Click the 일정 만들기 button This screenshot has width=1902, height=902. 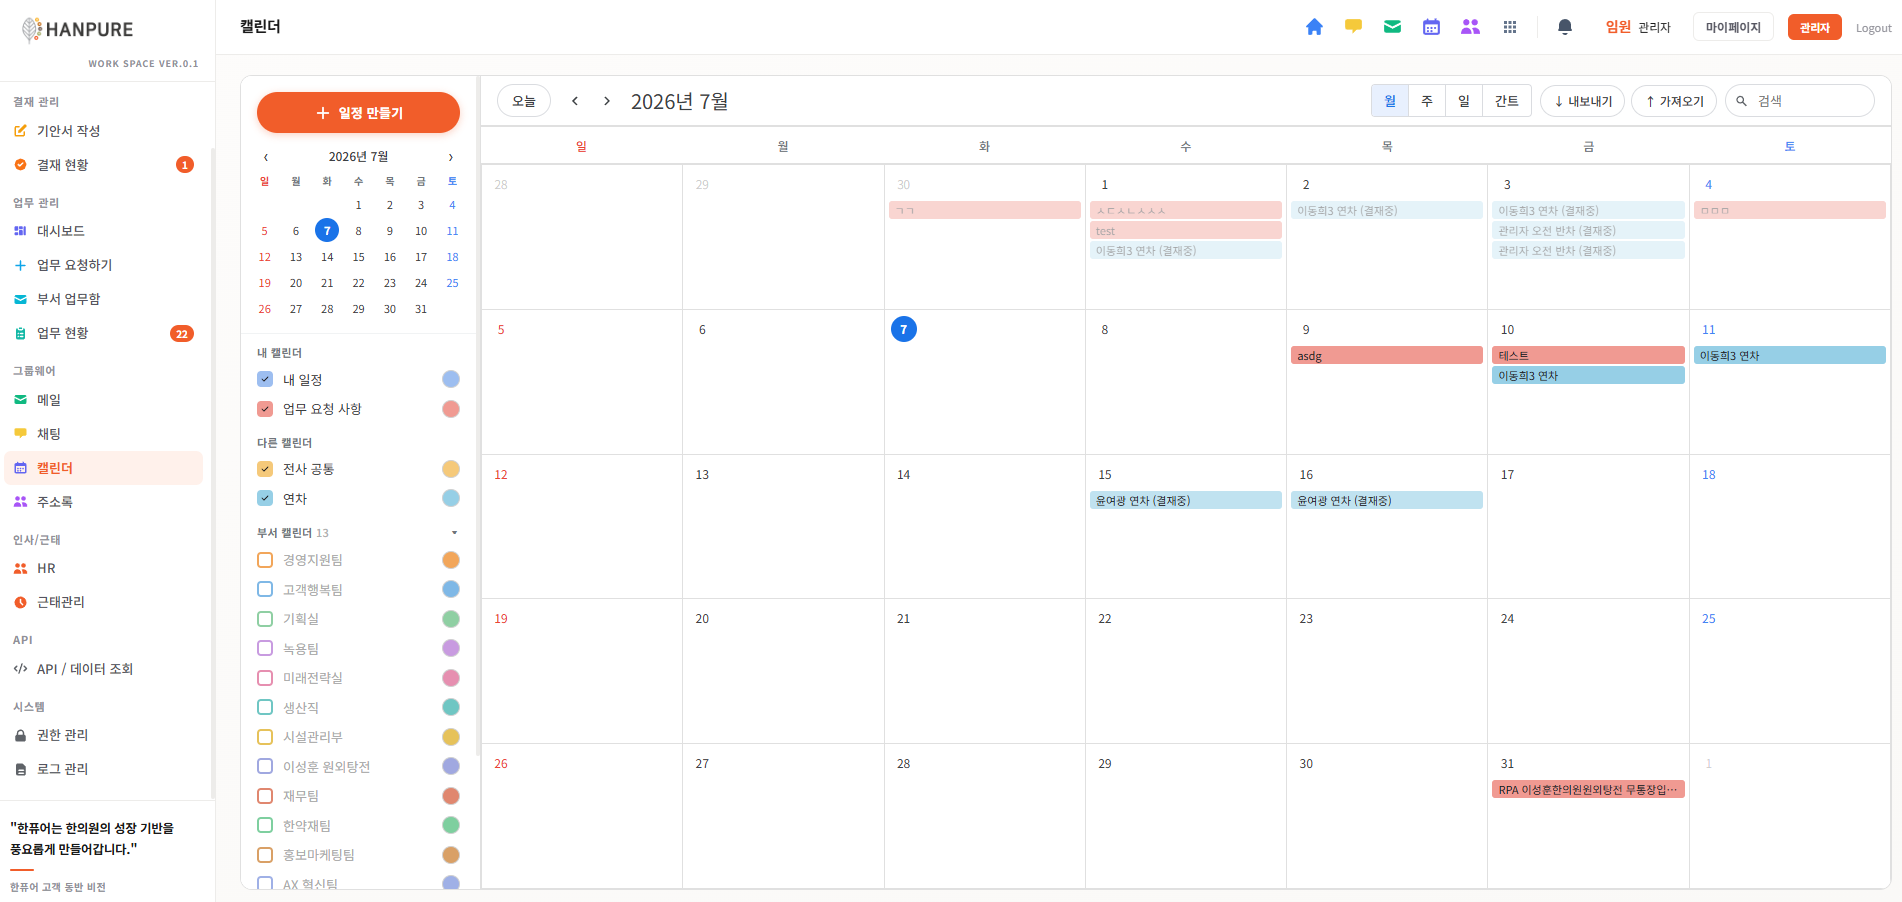coord(358,113)
